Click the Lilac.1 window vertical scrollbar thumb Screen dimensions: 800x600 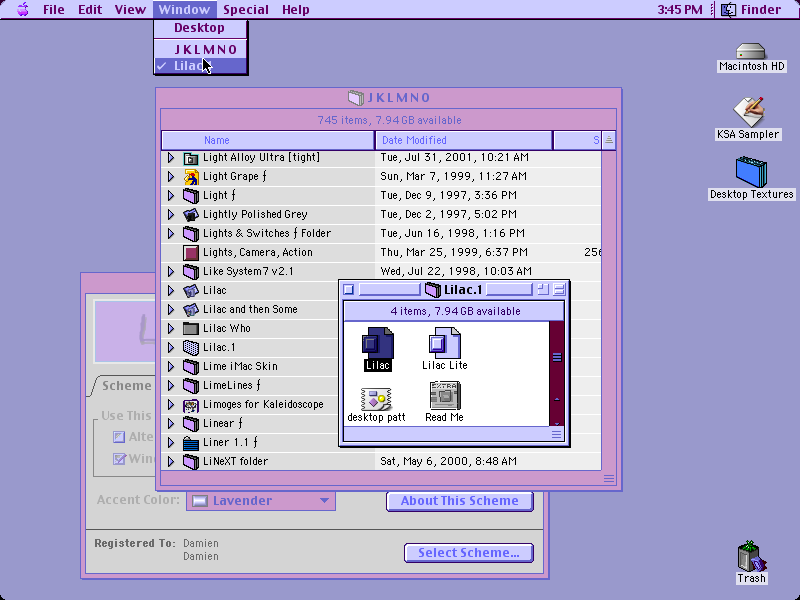(557, 357)
